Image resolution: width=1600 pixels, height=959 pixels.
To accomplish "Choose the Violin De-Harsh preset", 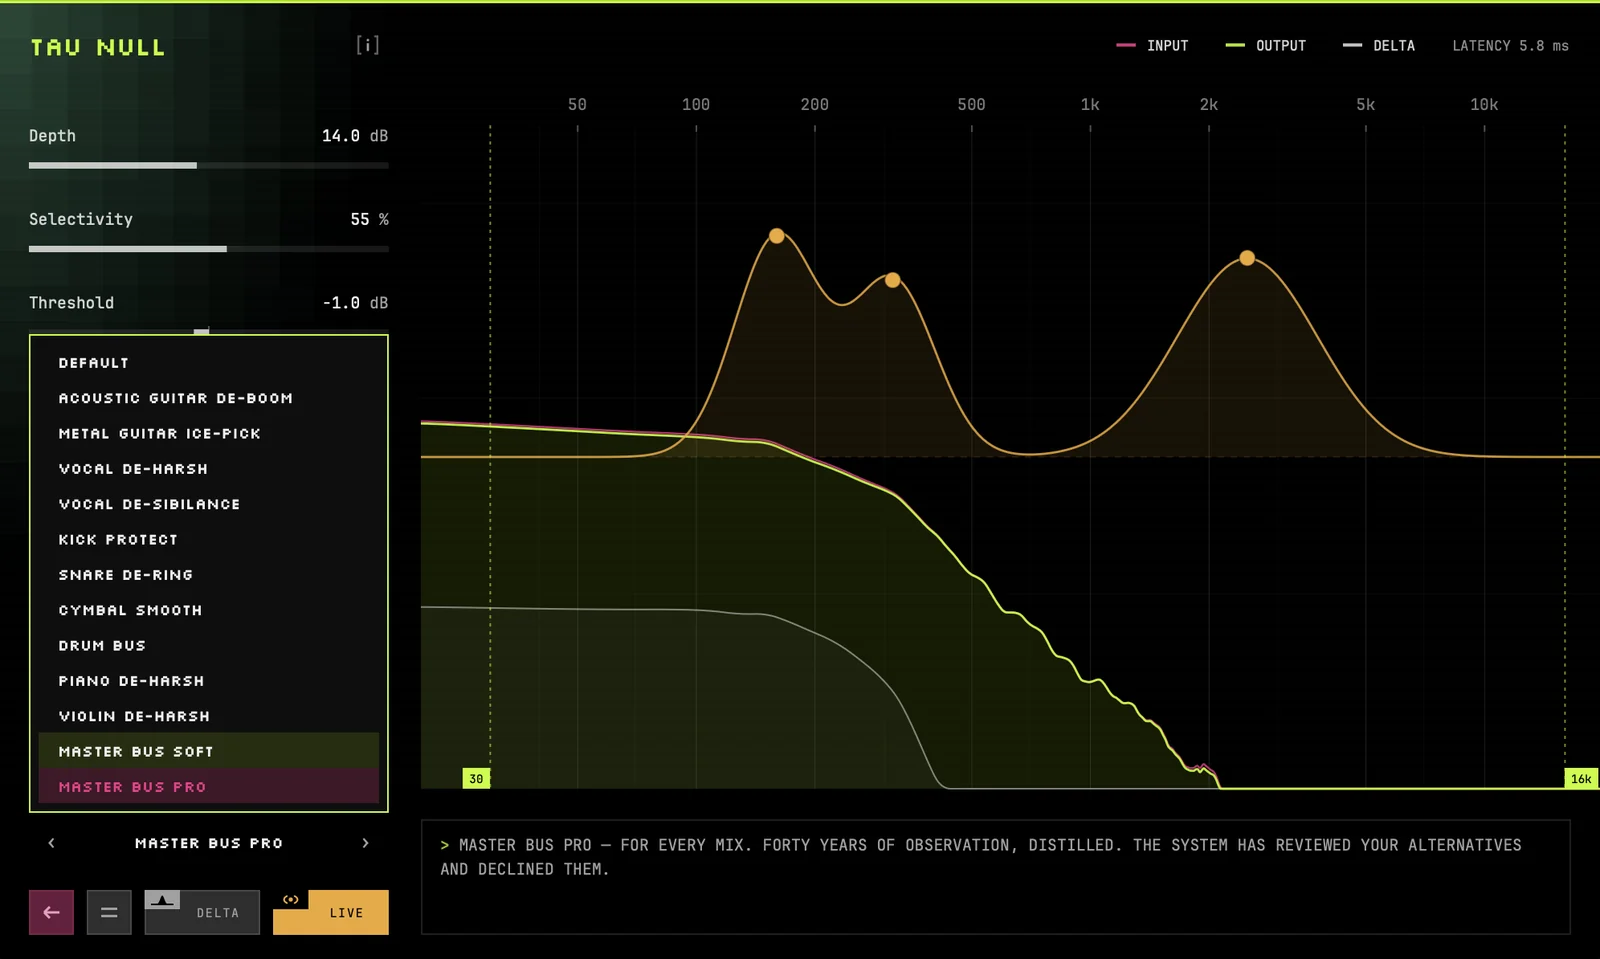I will pyautogui.click(x=209, y=716).
